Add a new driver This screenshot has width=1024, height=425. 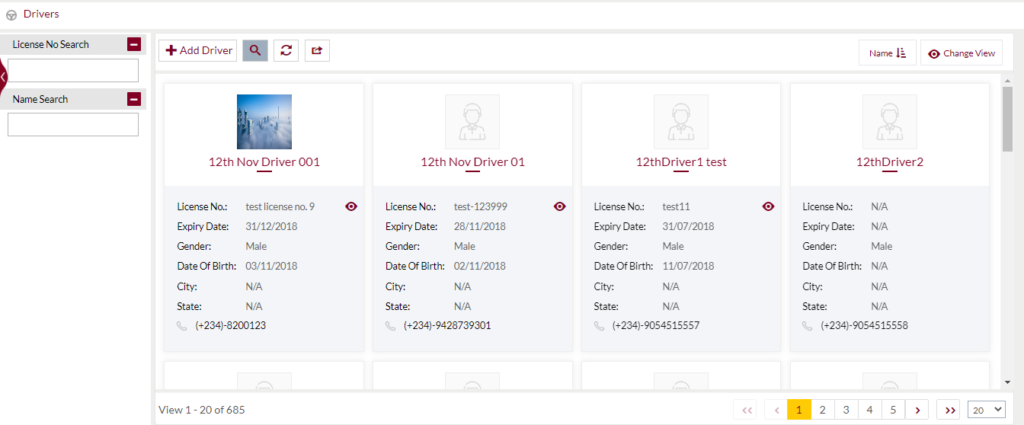pyautogui.click(x=198, y=50)
